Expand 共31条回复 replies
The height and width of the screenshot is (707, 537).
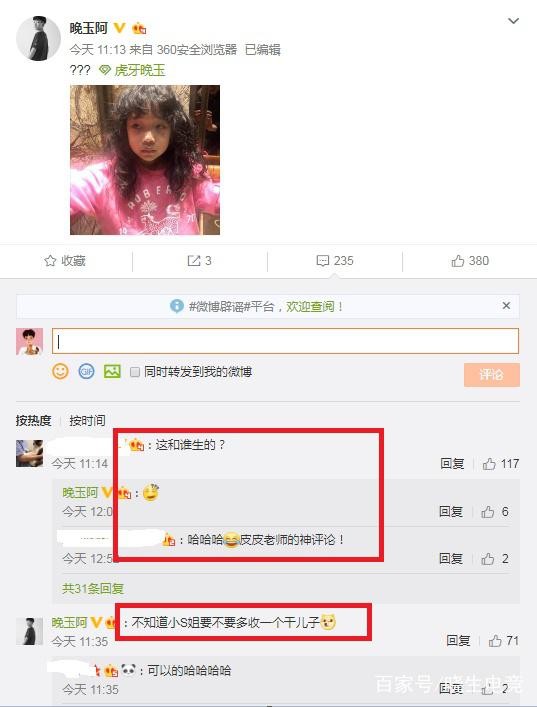[x=93, y=588]
